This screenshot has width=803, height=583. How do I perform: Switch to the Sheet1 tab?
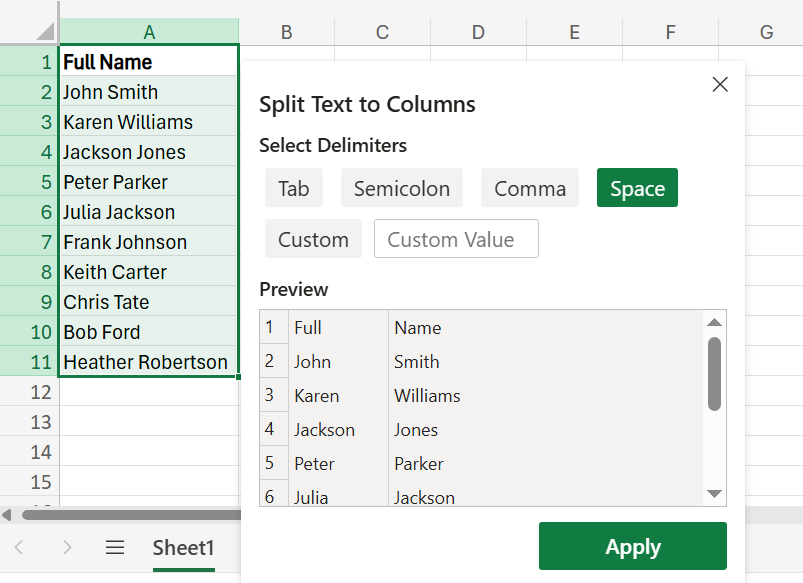click(183, 547)
